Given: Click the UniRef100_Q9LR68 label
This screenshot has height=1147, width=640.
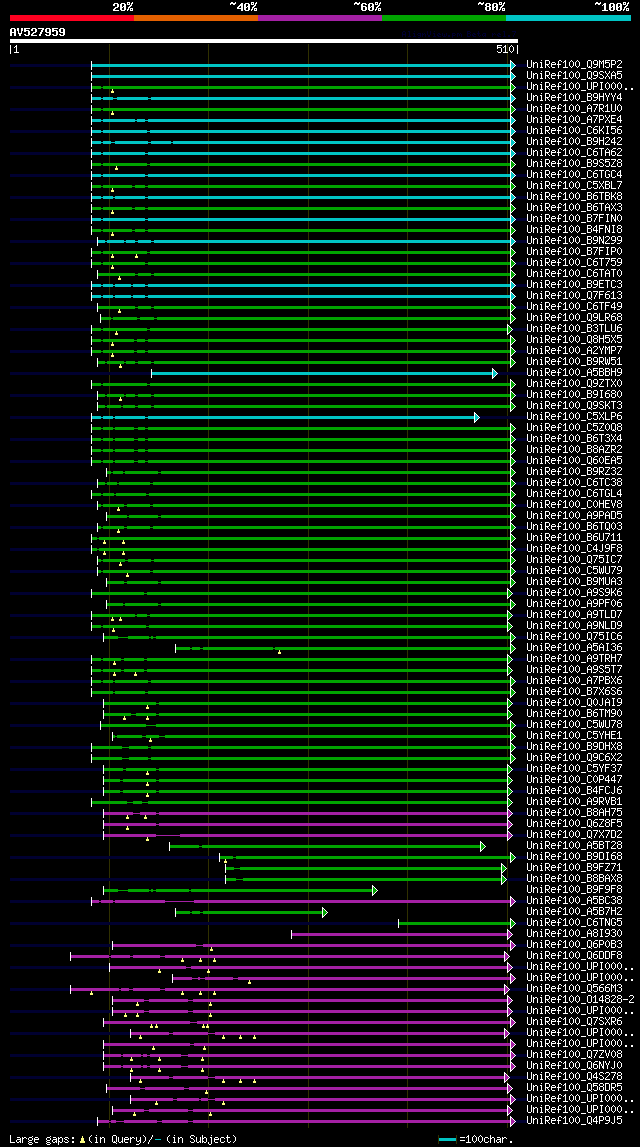Looking at the screenshot, I should (x=574, y=317).
